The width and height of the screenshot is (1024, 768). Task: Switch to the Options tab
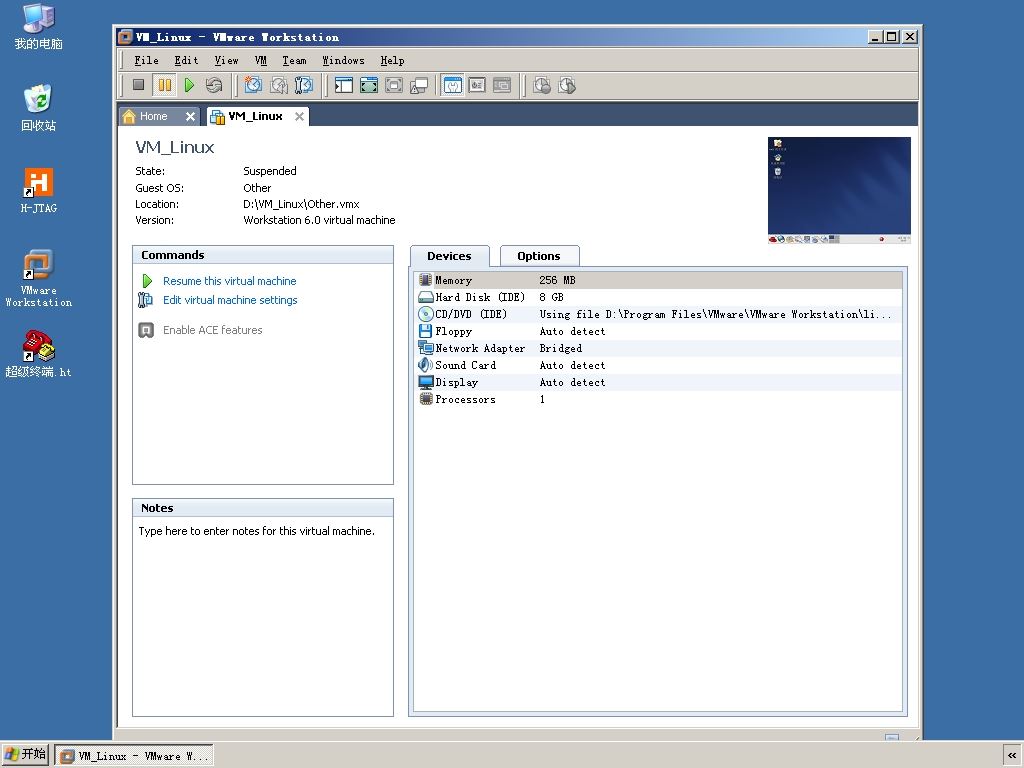click(538, 256)
